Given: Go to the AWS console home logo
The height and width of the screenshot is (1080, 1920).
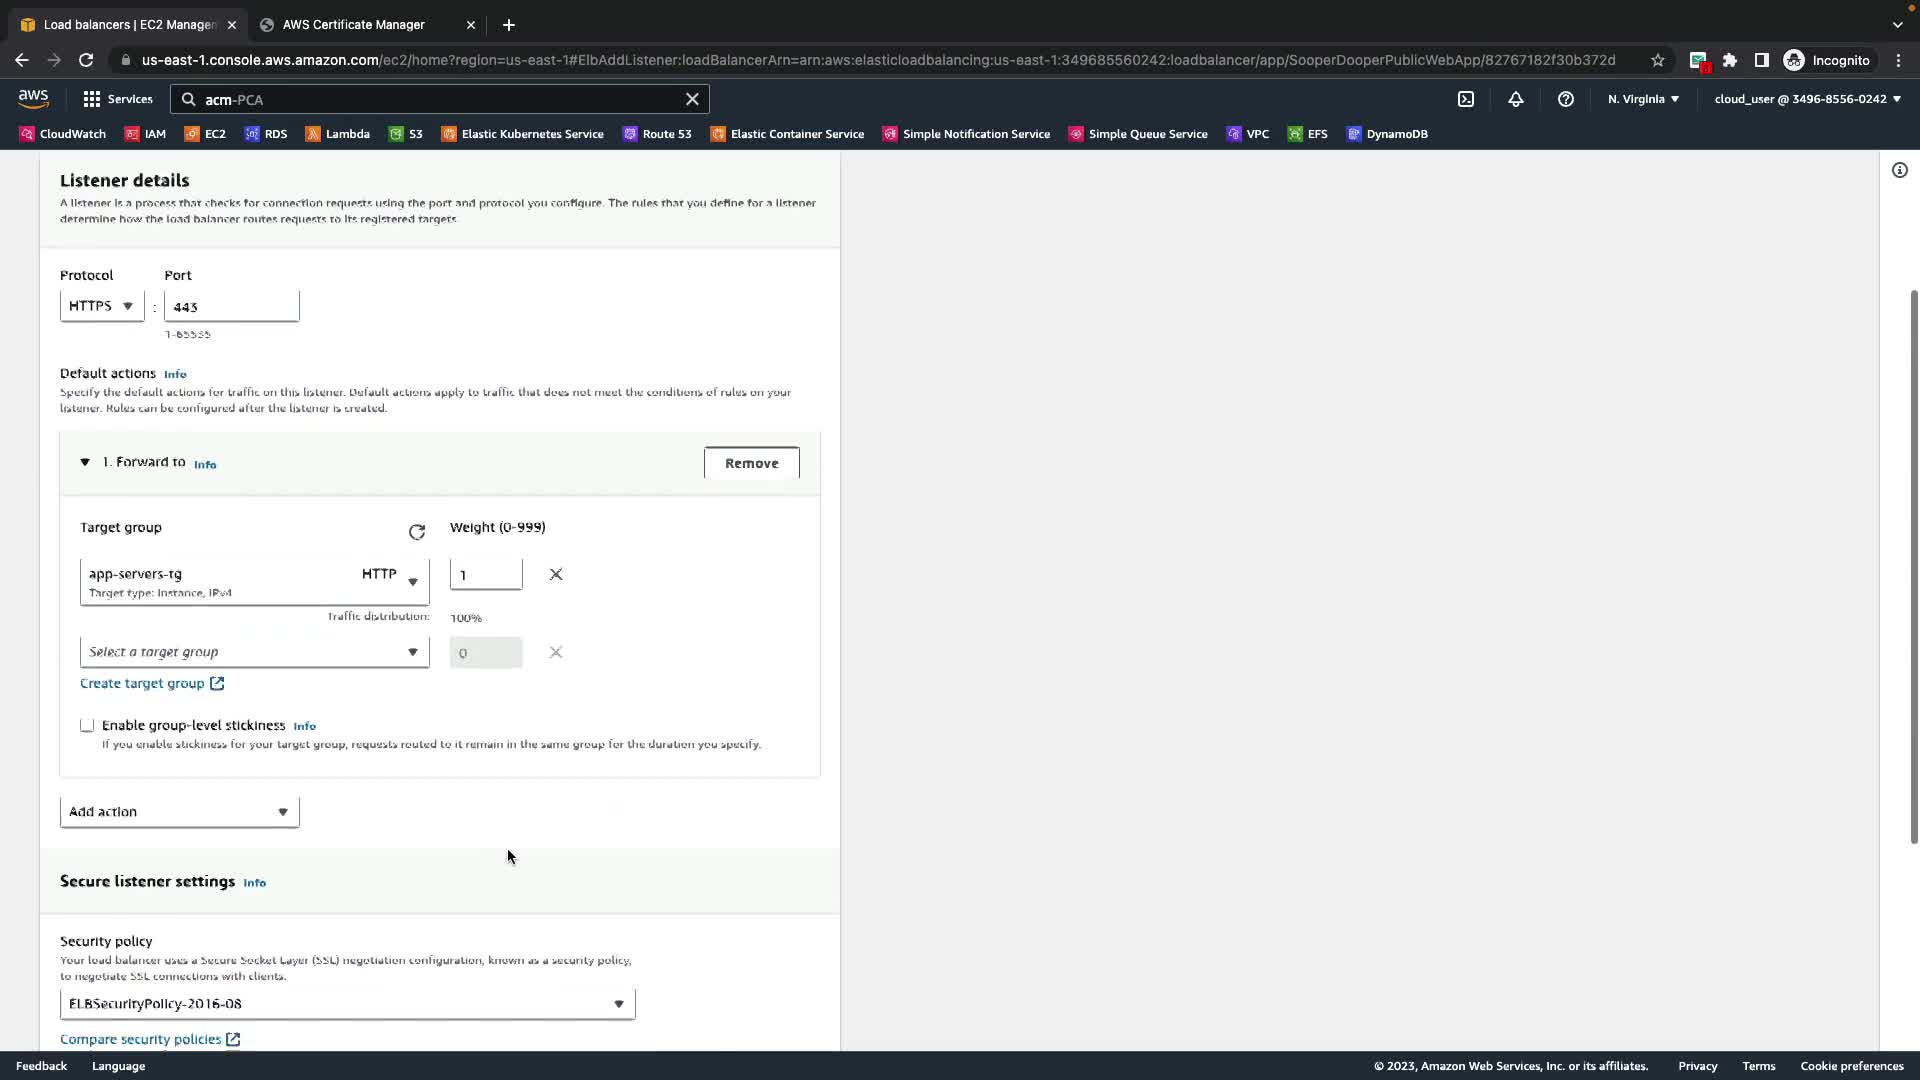Looking at the screenshot, I should click(33, 99).
